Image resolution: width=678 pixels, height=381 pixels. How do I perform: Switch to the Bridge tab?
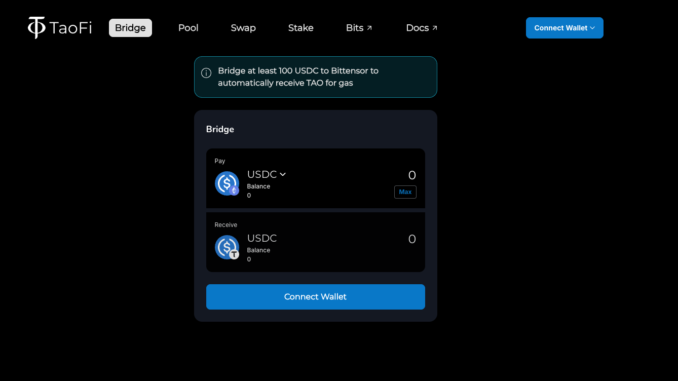click(130, 28)
